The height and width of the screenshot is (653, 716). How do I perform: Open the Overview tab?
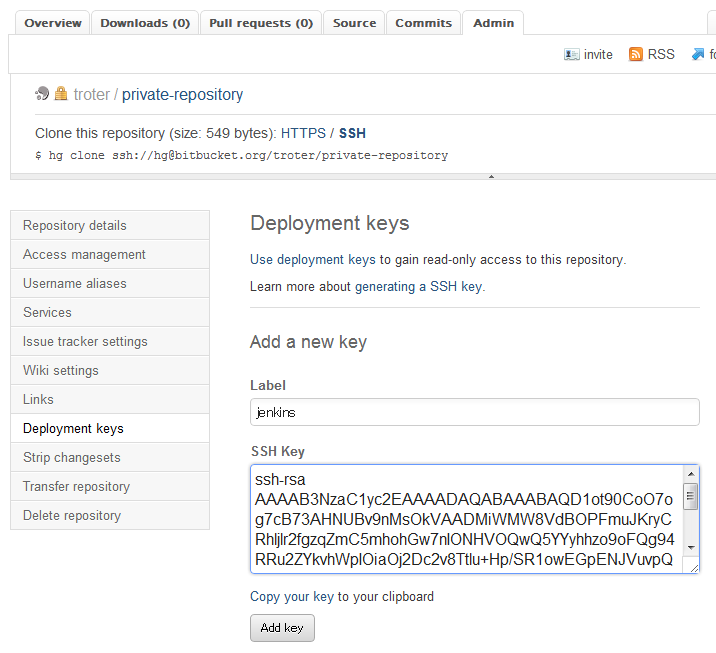(53, 23)
